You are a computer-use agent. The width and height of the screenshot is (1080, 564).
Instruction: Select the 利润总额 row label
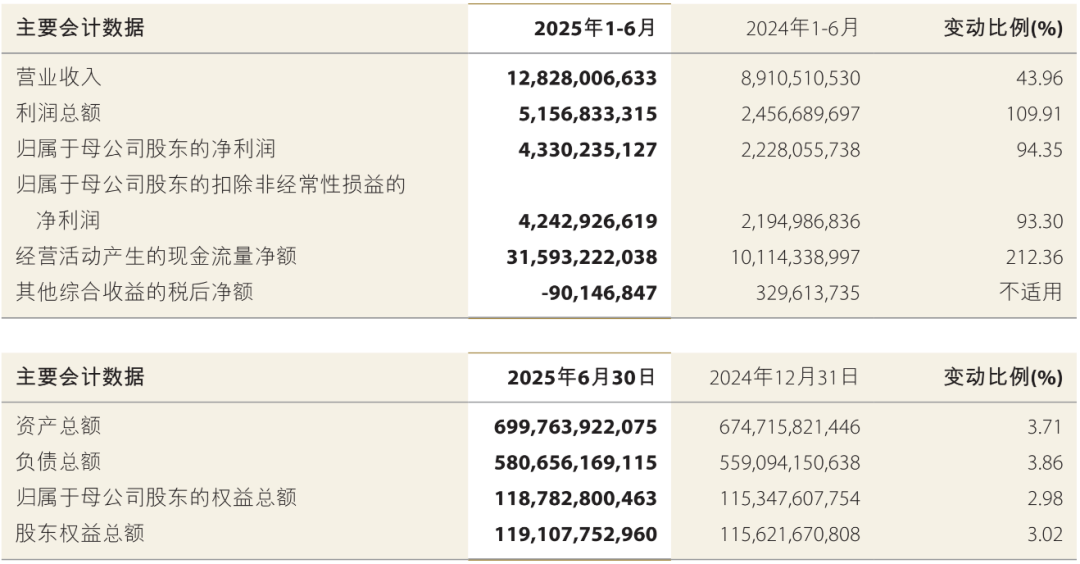coord(59,113)
